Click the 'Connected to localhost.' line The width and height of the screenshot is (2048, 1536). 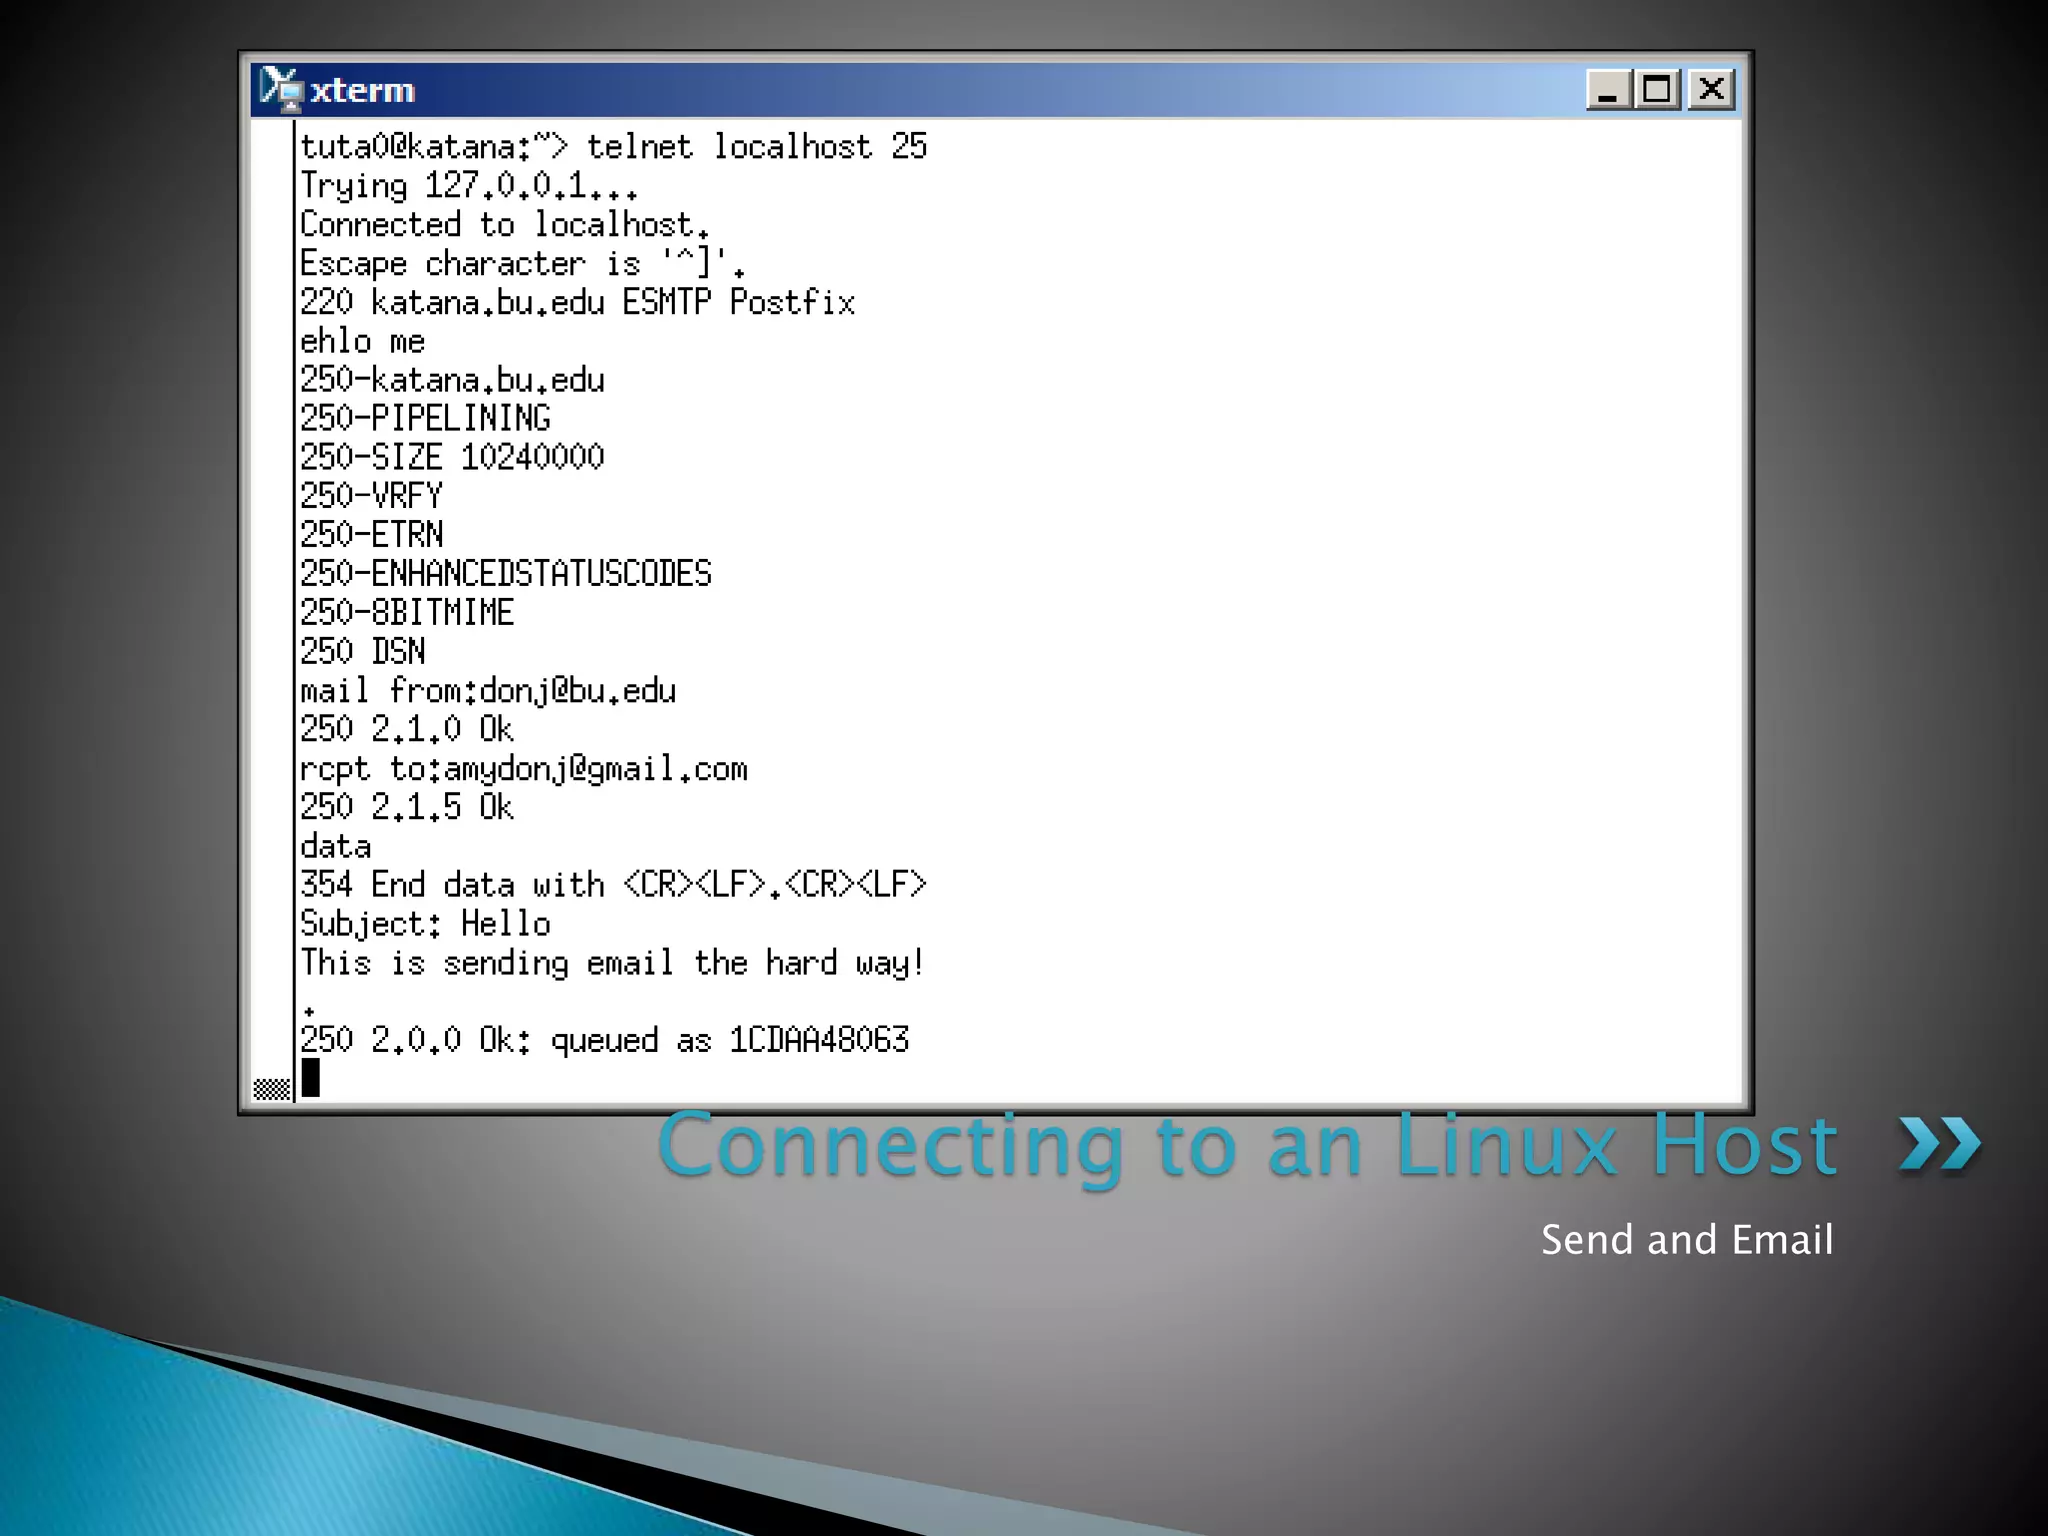(x=505, y=224)
